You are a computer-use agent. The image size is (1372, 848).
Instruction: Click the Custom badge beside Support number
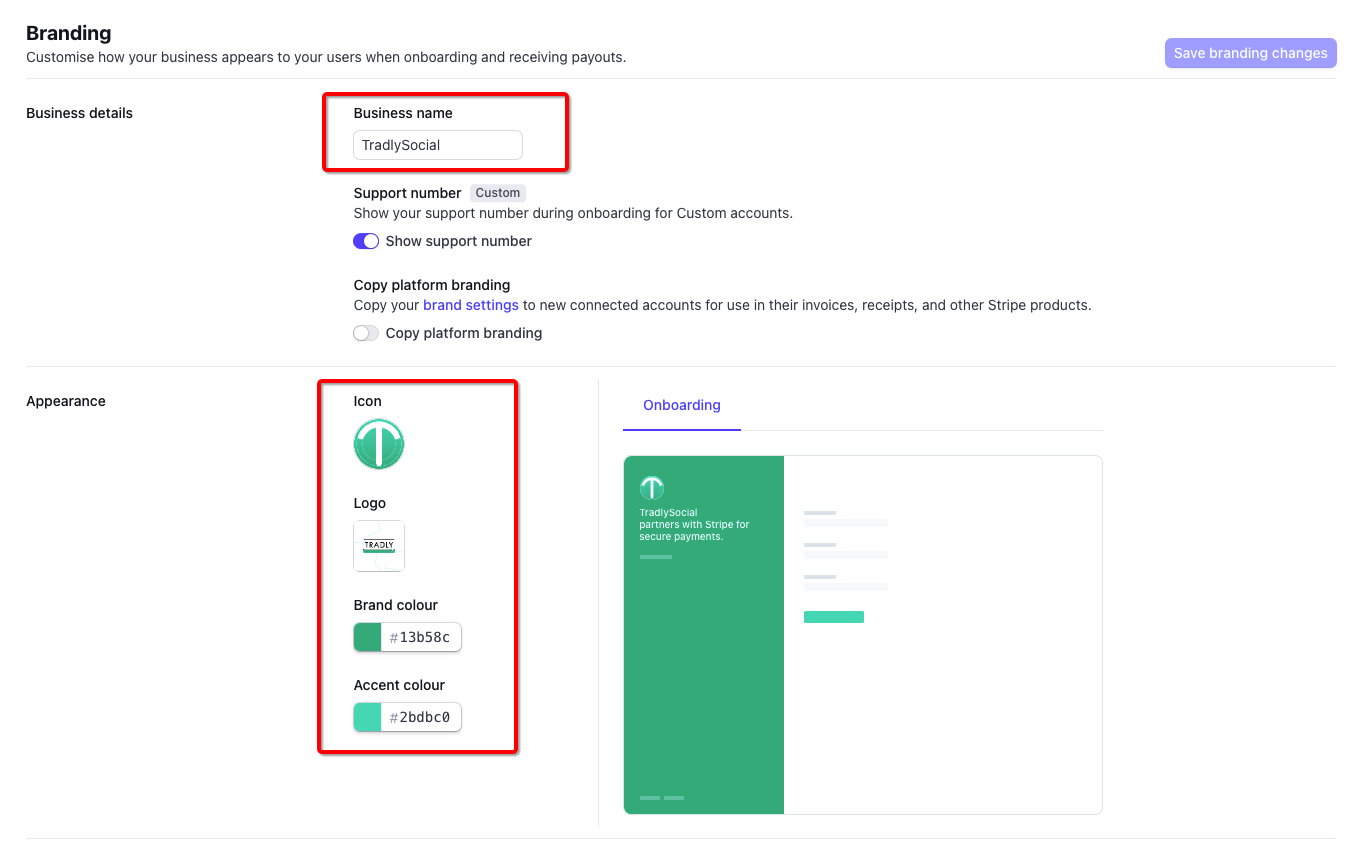click(x=498, y=193)
